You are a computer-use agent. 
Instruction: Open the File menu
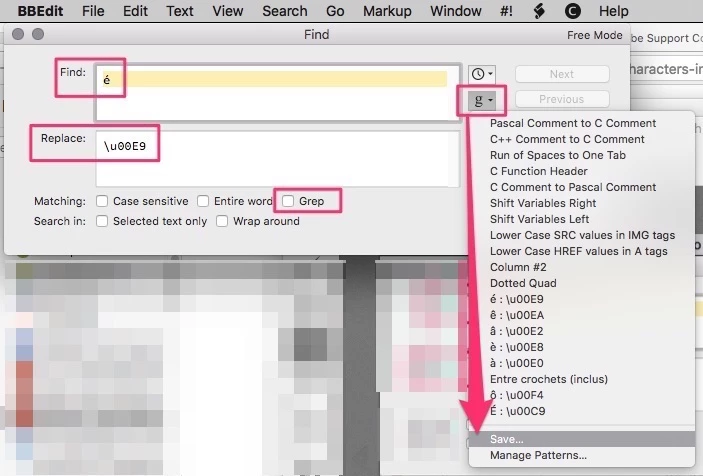(x=93, y=11)
